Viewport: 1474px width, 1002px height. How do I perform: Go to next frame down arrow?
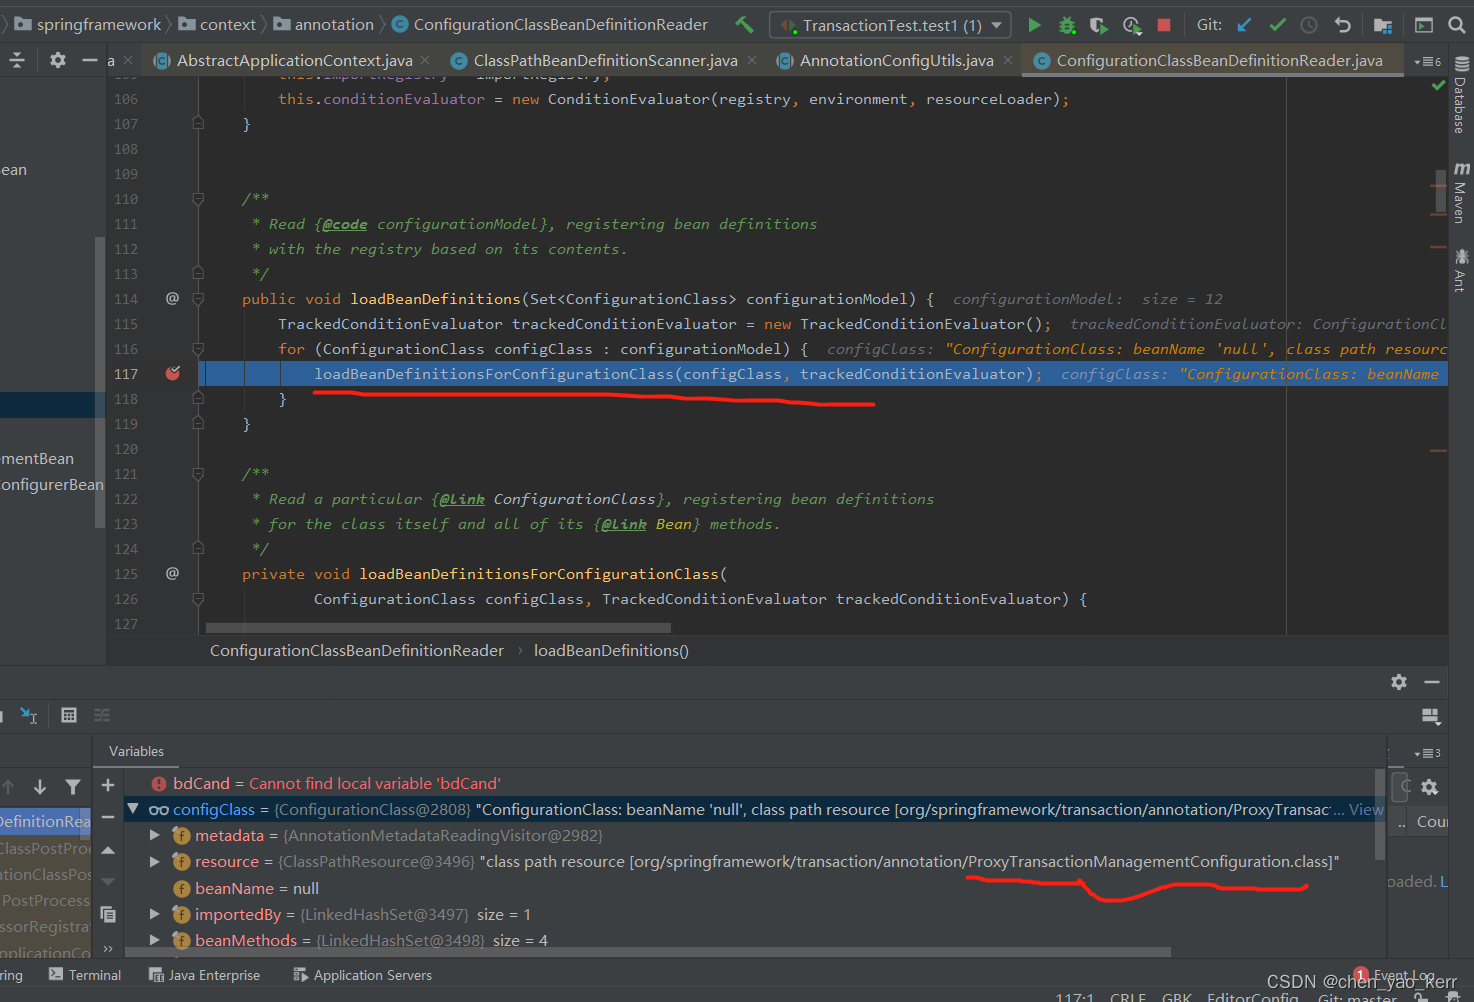(40, 787)
